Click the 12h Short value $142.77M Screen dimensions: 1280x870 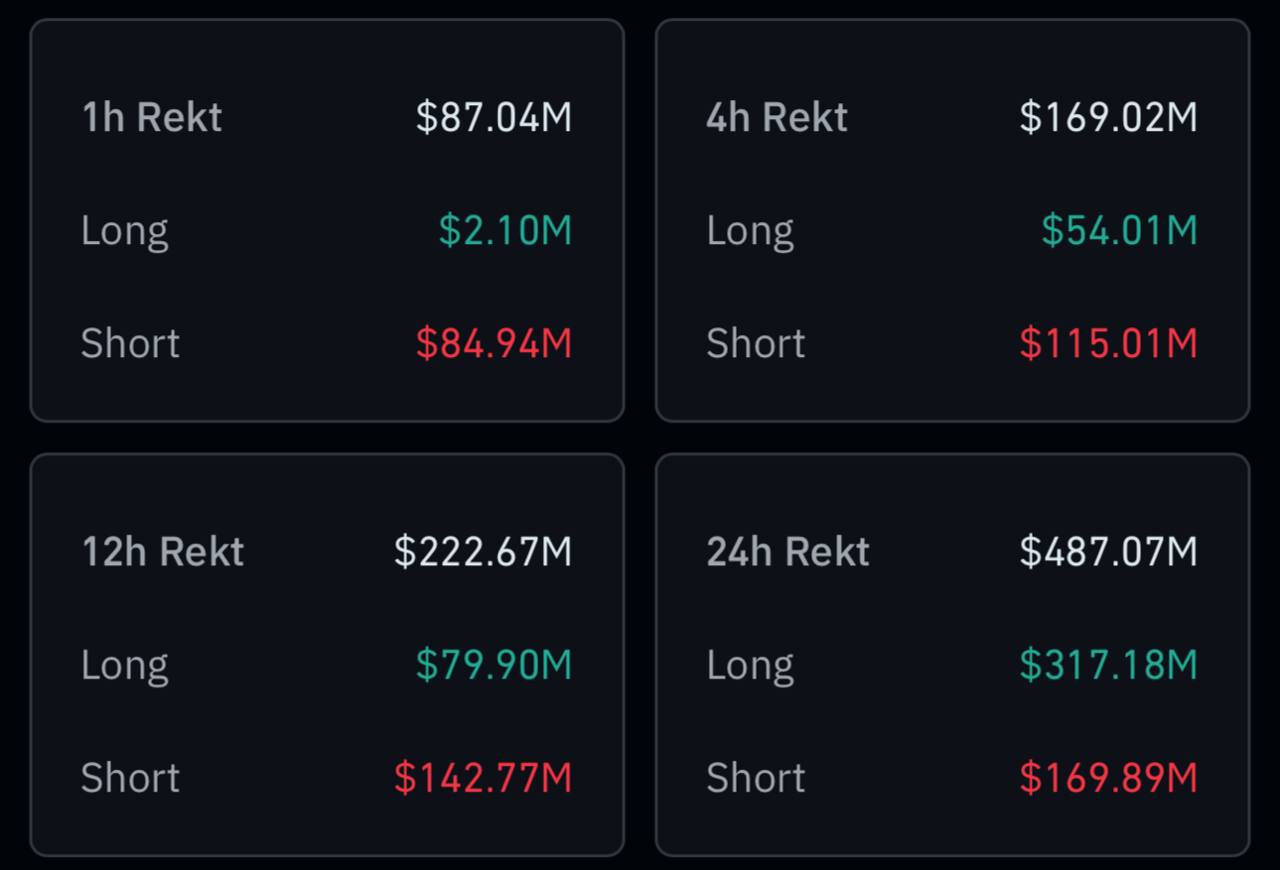(x=483, y=778)
